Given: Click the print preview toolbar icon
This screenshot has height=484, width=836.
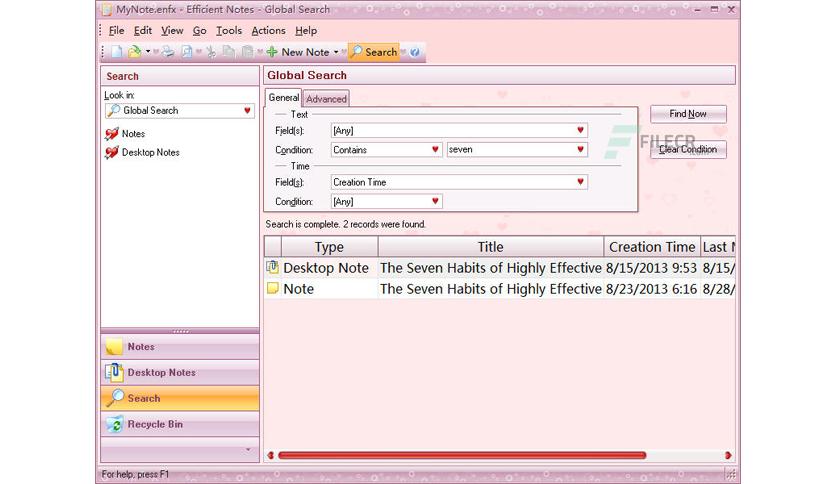Looking at the screenshot, I should point(187,52).
